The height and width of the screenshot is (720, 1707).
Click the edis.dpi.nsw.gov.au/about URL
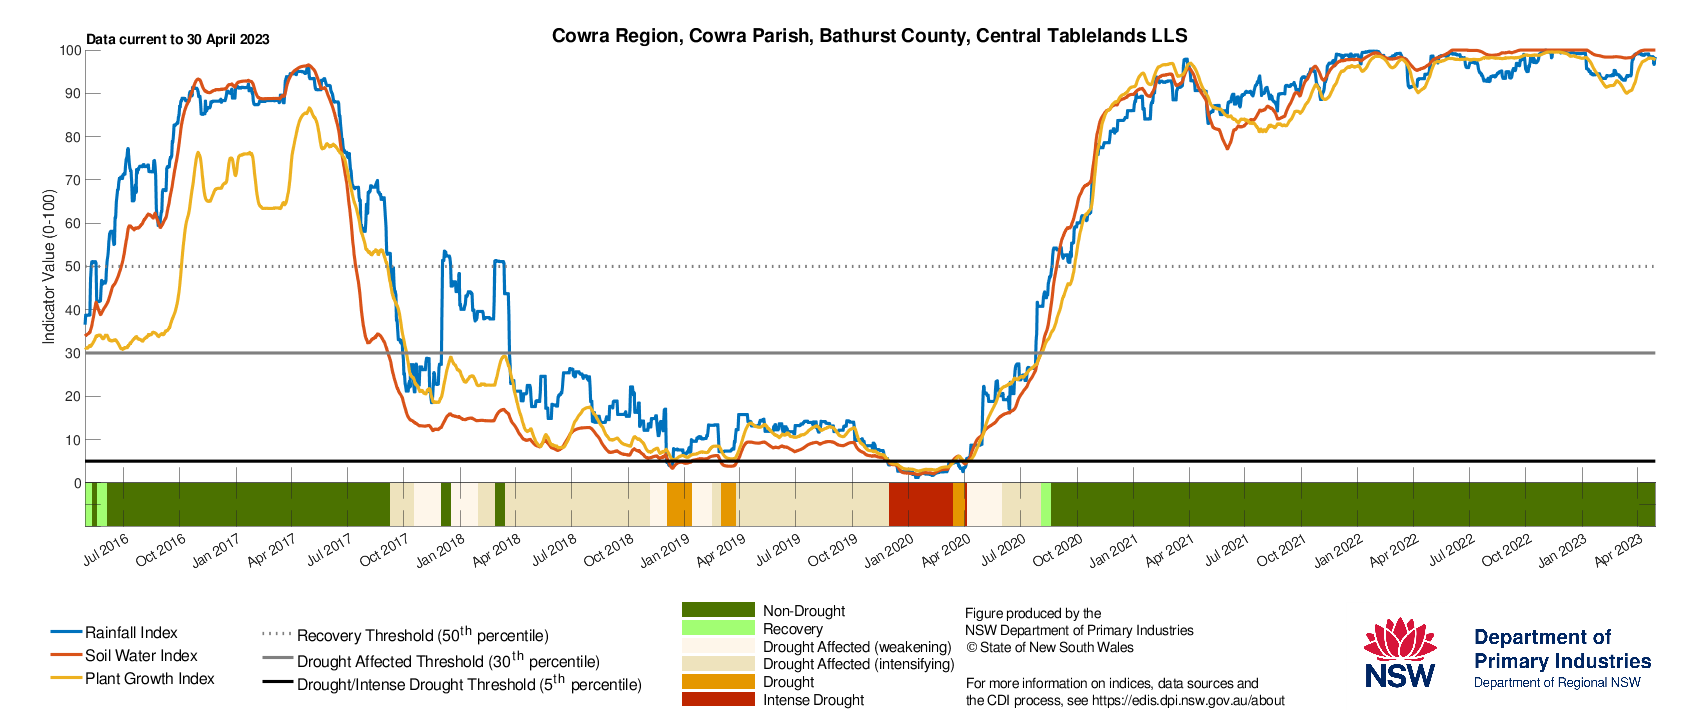tap(1188, 700)
